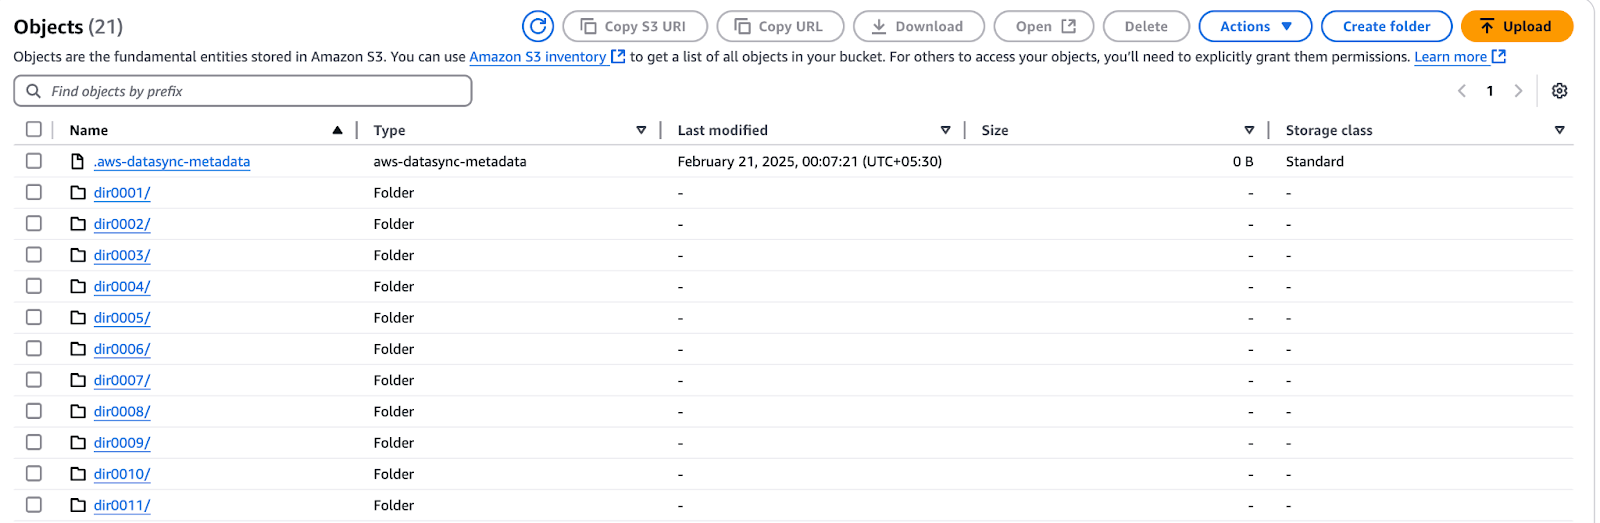
Task: Click the folder icon beside dir0001/
Action: (x=78, y=192)
